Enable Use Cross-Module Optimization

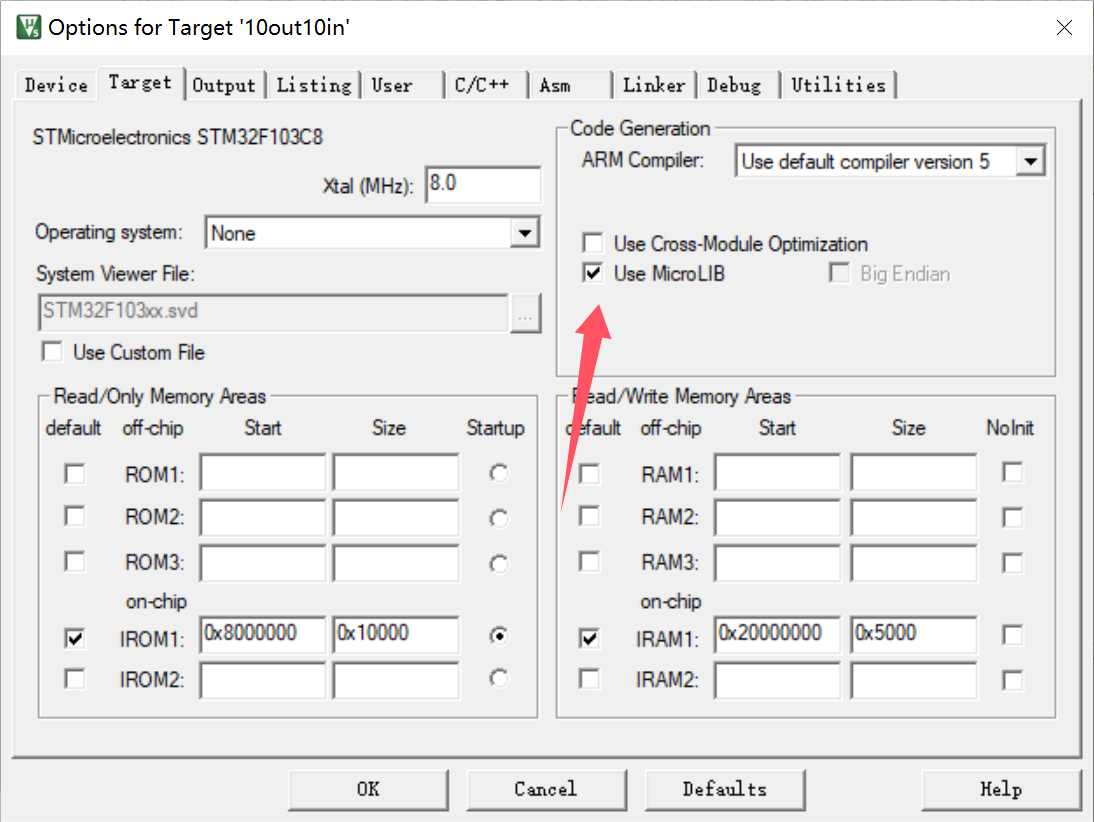pyautogui.click(x=592, y=243)
